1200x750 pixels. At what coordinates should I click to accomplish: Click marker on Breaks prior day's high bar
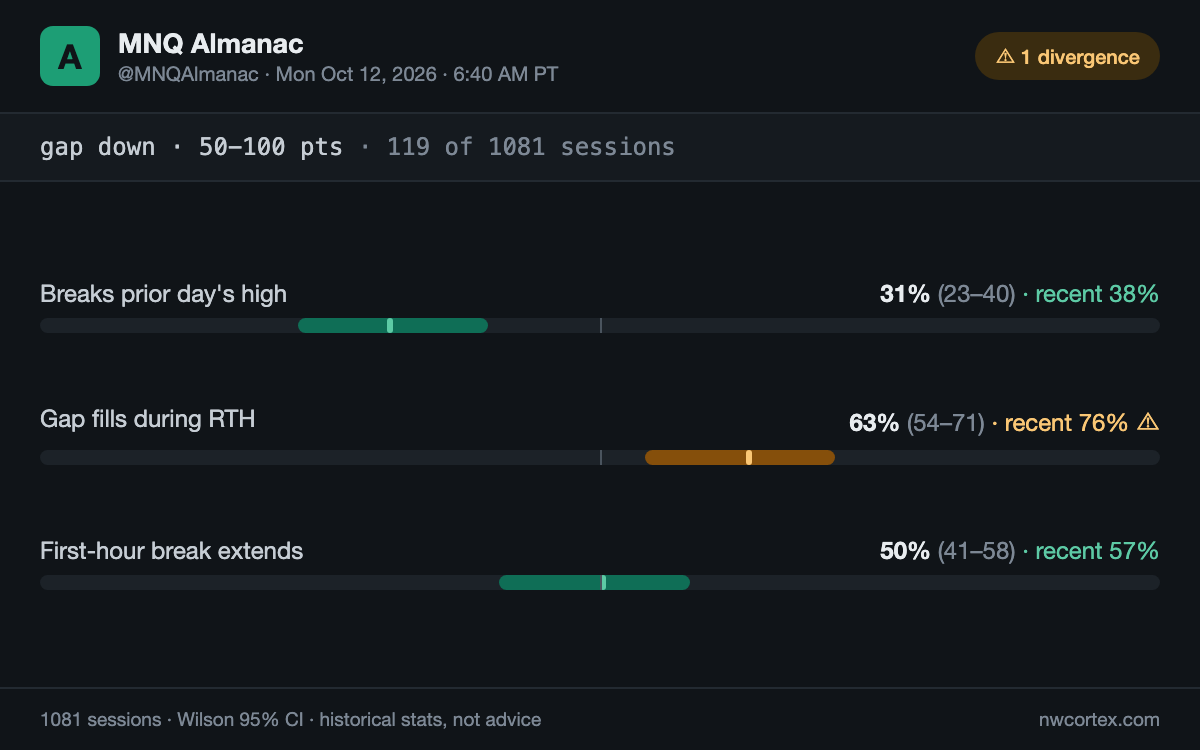390,325
